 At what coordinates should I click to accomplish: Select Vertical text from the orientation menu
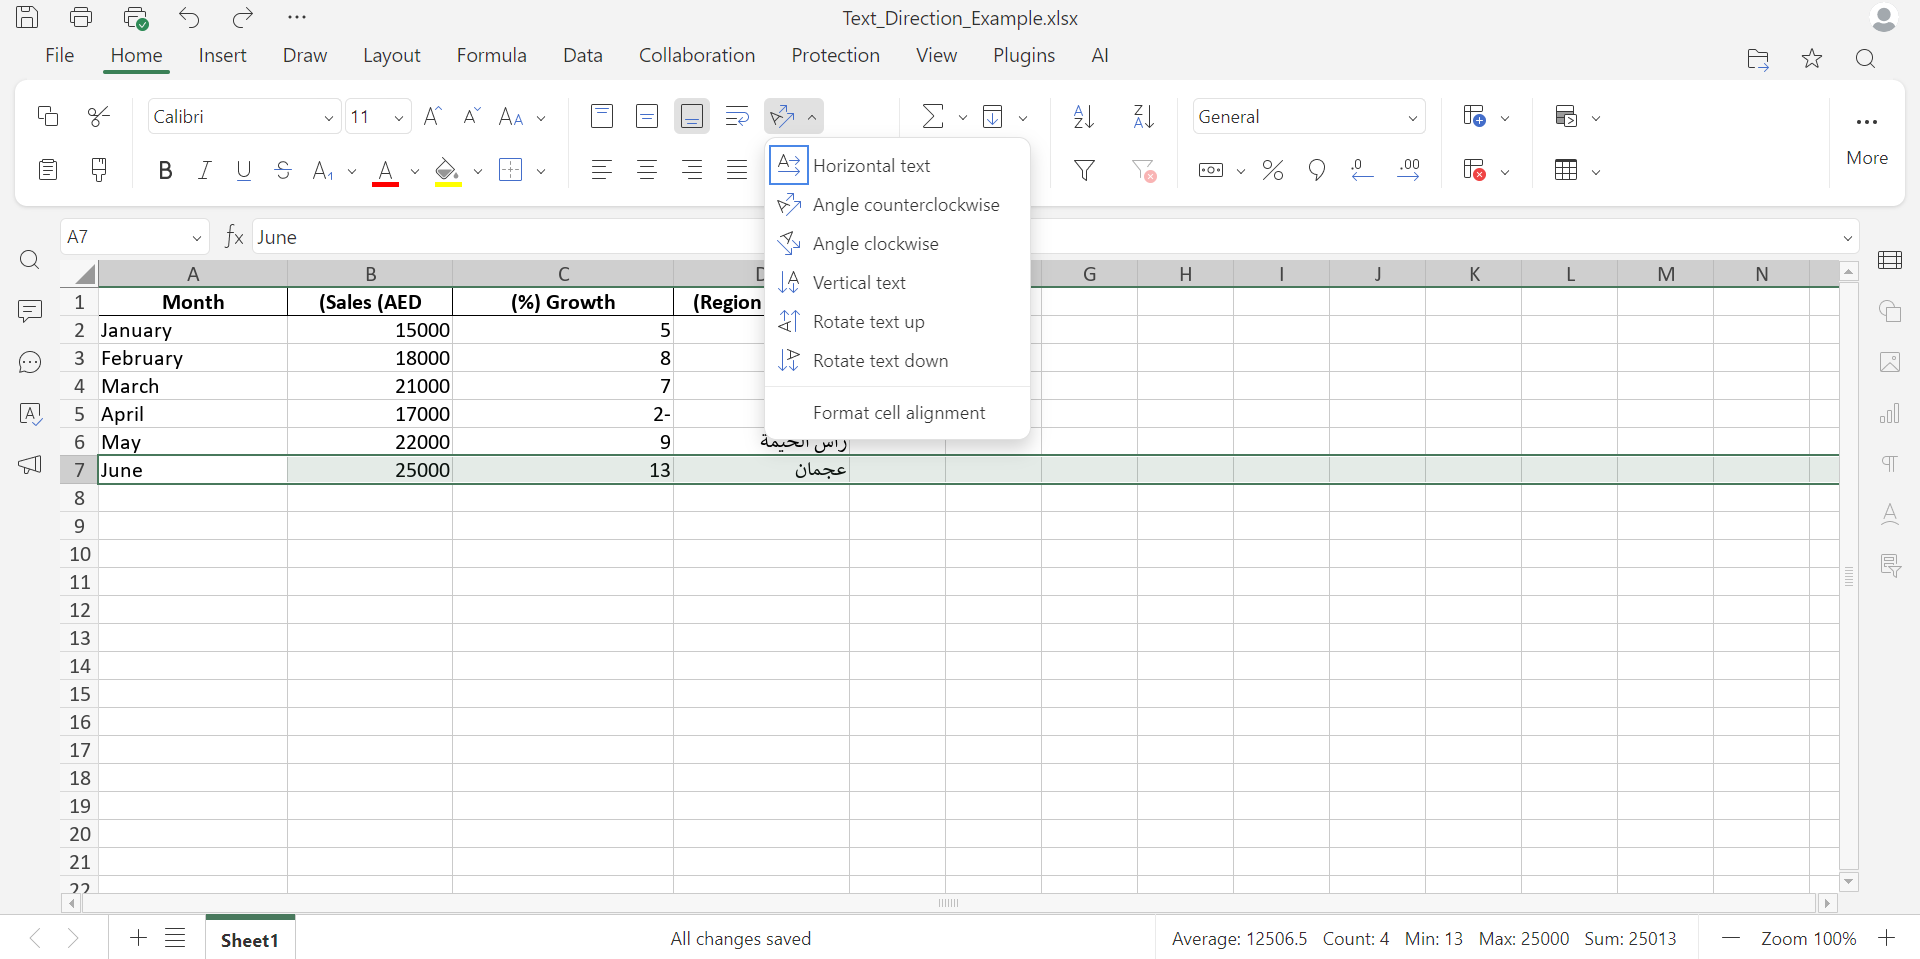(x=858, y=282)
